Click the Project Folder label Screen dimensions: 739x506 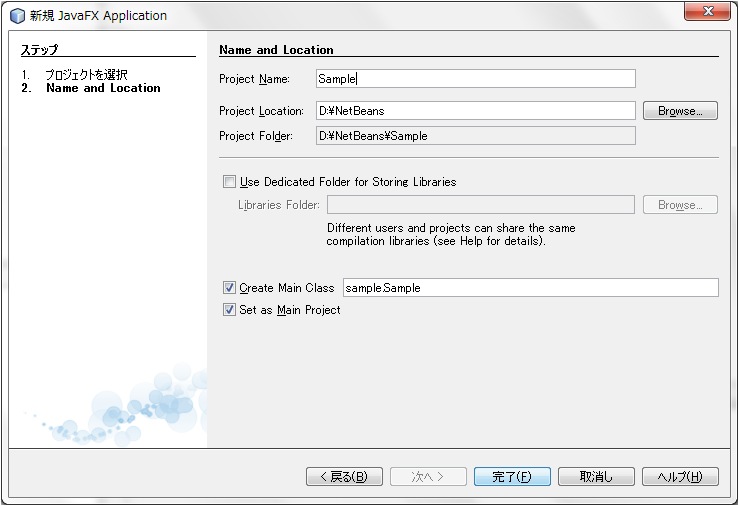(256, 136)
